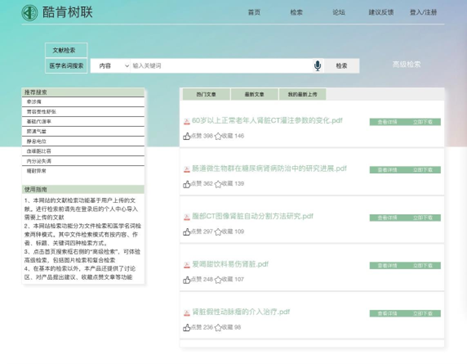467x364 pixels.
Task: Favorite the 60岁以上正常老年人 article via star icon
Action: 218,136
